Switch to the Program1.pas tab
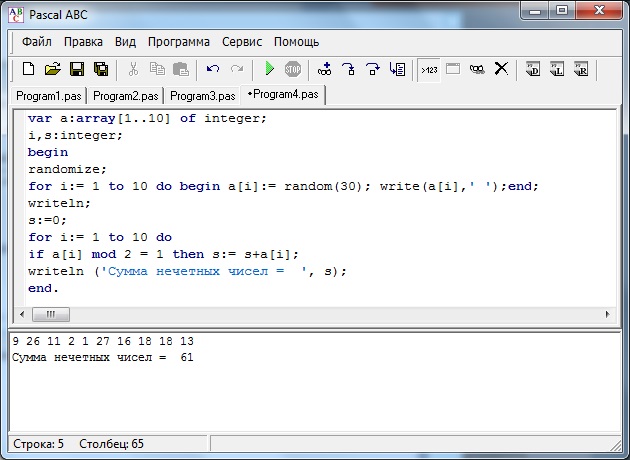The image size is (630, 460). coord(49,96)
